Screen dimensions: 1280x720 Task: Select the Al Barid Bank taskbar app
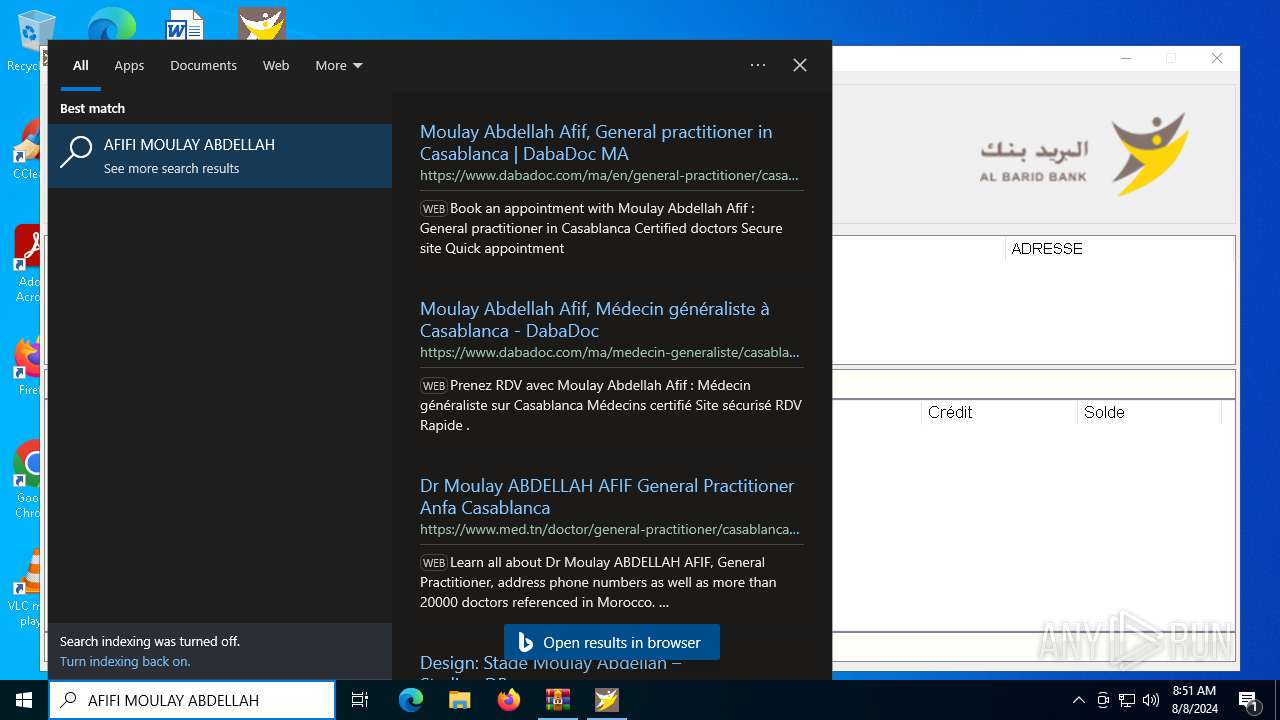pyautogui.click(x=606, y=700)
